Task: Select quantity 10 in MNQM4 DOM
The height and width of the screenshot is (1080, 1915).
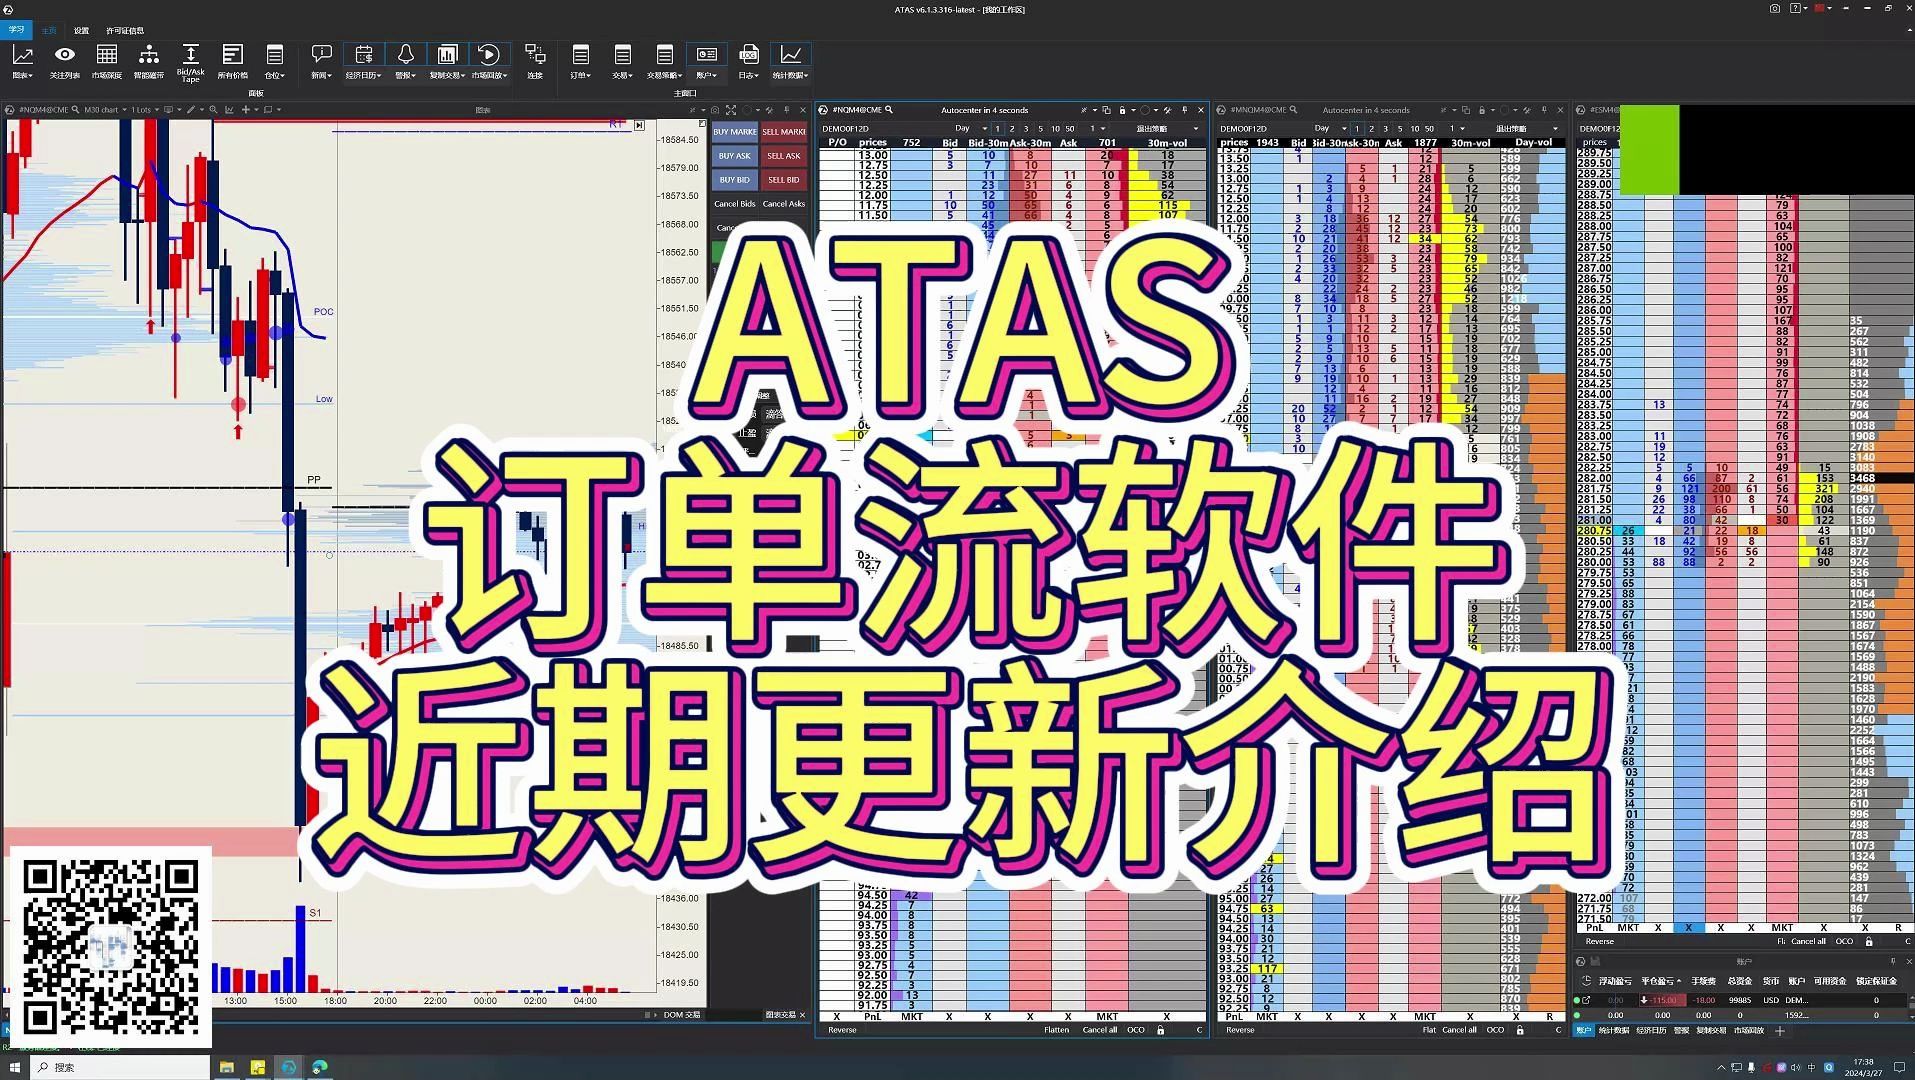Action: (x=1414, y=129)
